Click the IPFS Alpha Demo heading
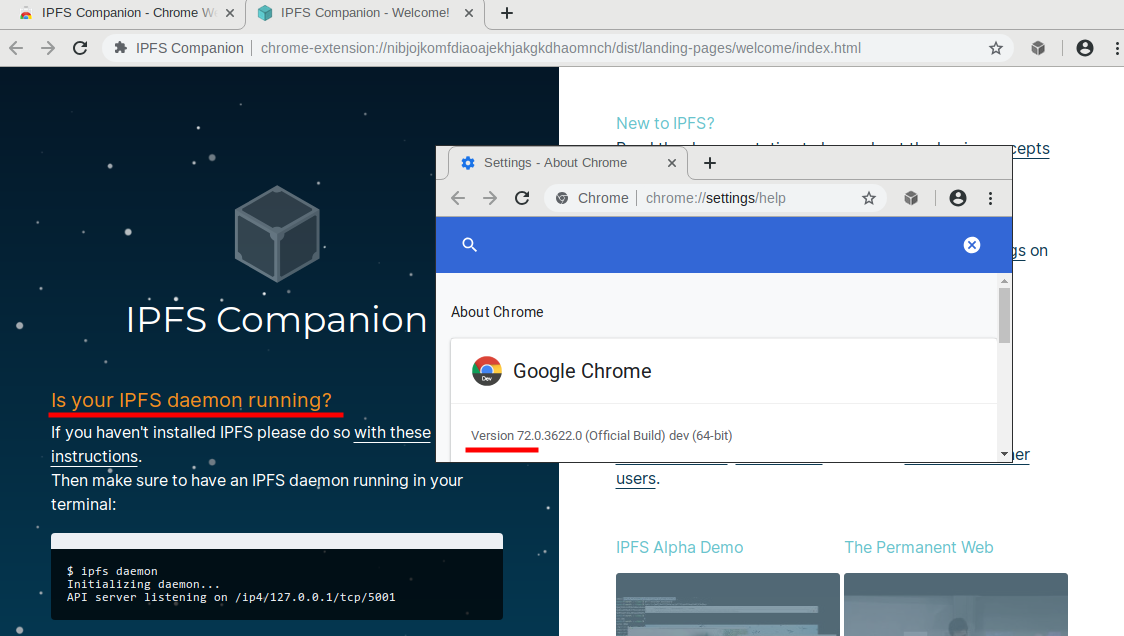This screenshot has width=1124, height=636. (x=680, y=547)
